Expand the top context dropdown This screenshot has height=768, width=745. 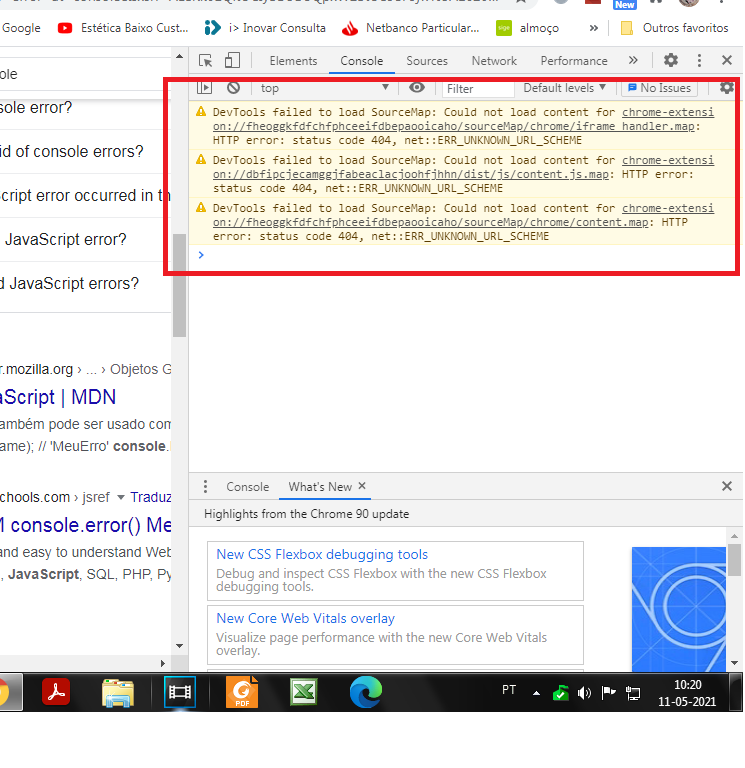tap(324, 88)
